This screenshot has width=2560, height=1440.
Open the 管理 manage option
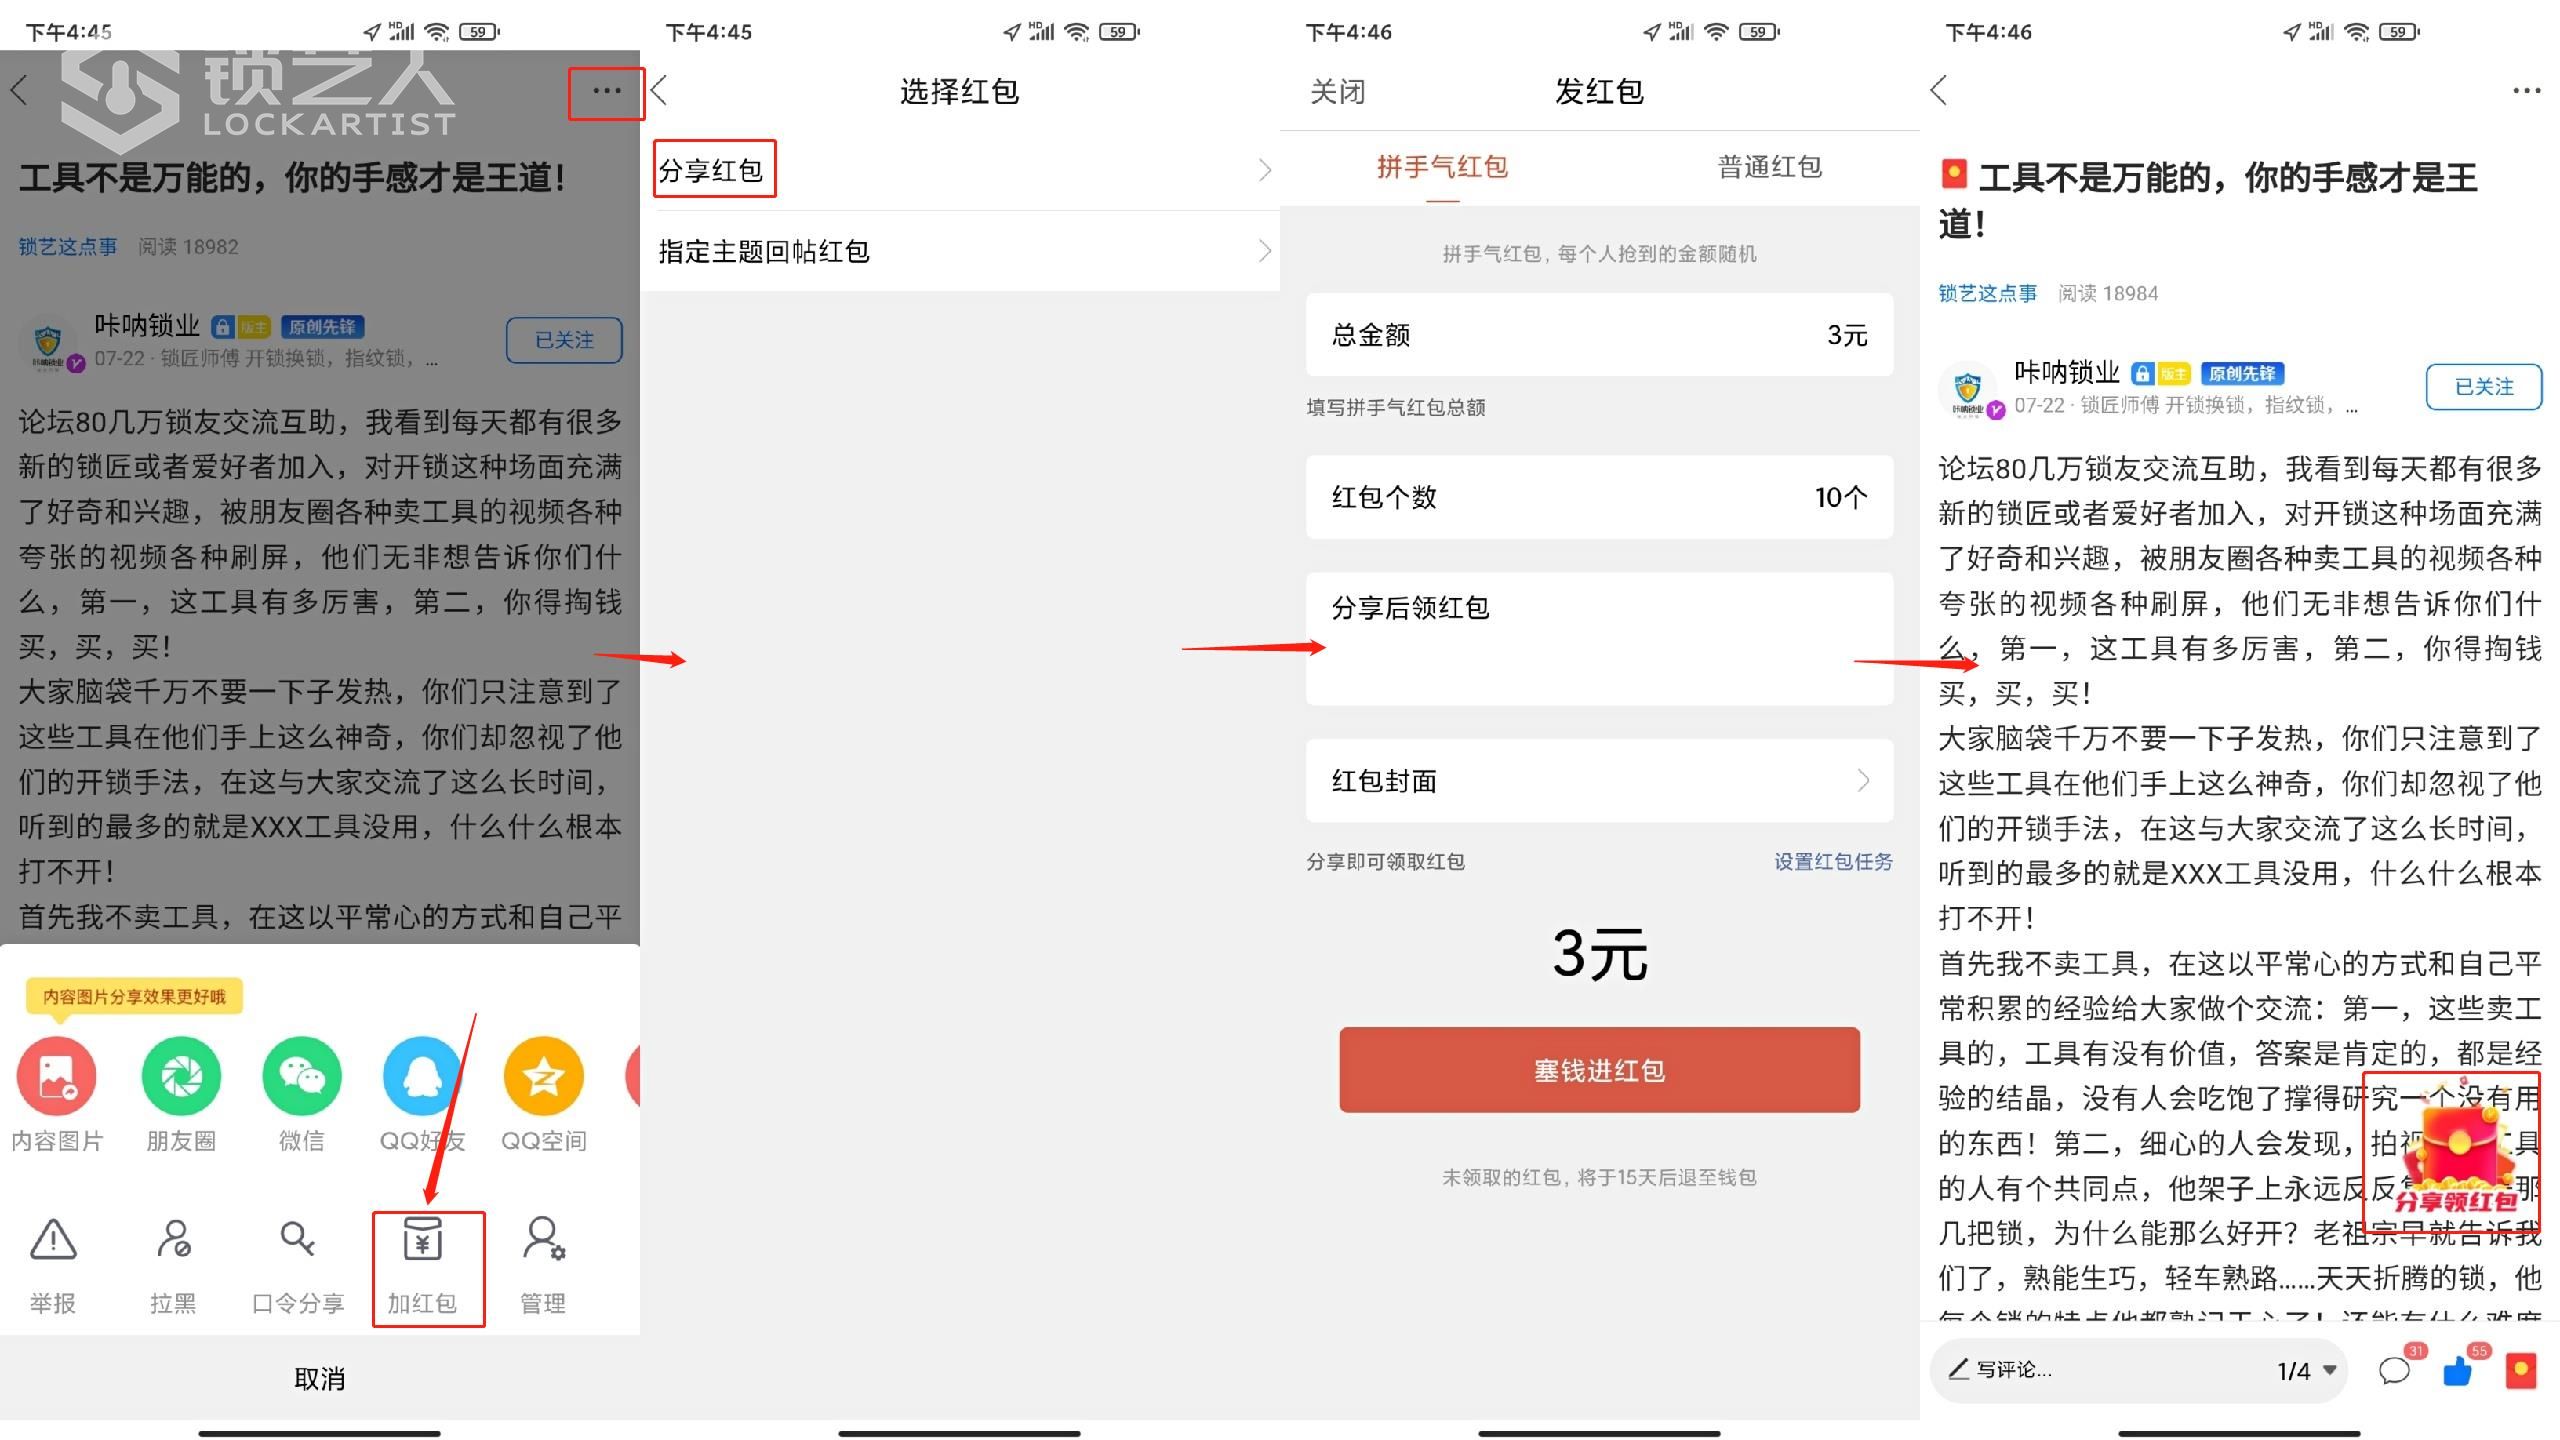coord(543,1265)
